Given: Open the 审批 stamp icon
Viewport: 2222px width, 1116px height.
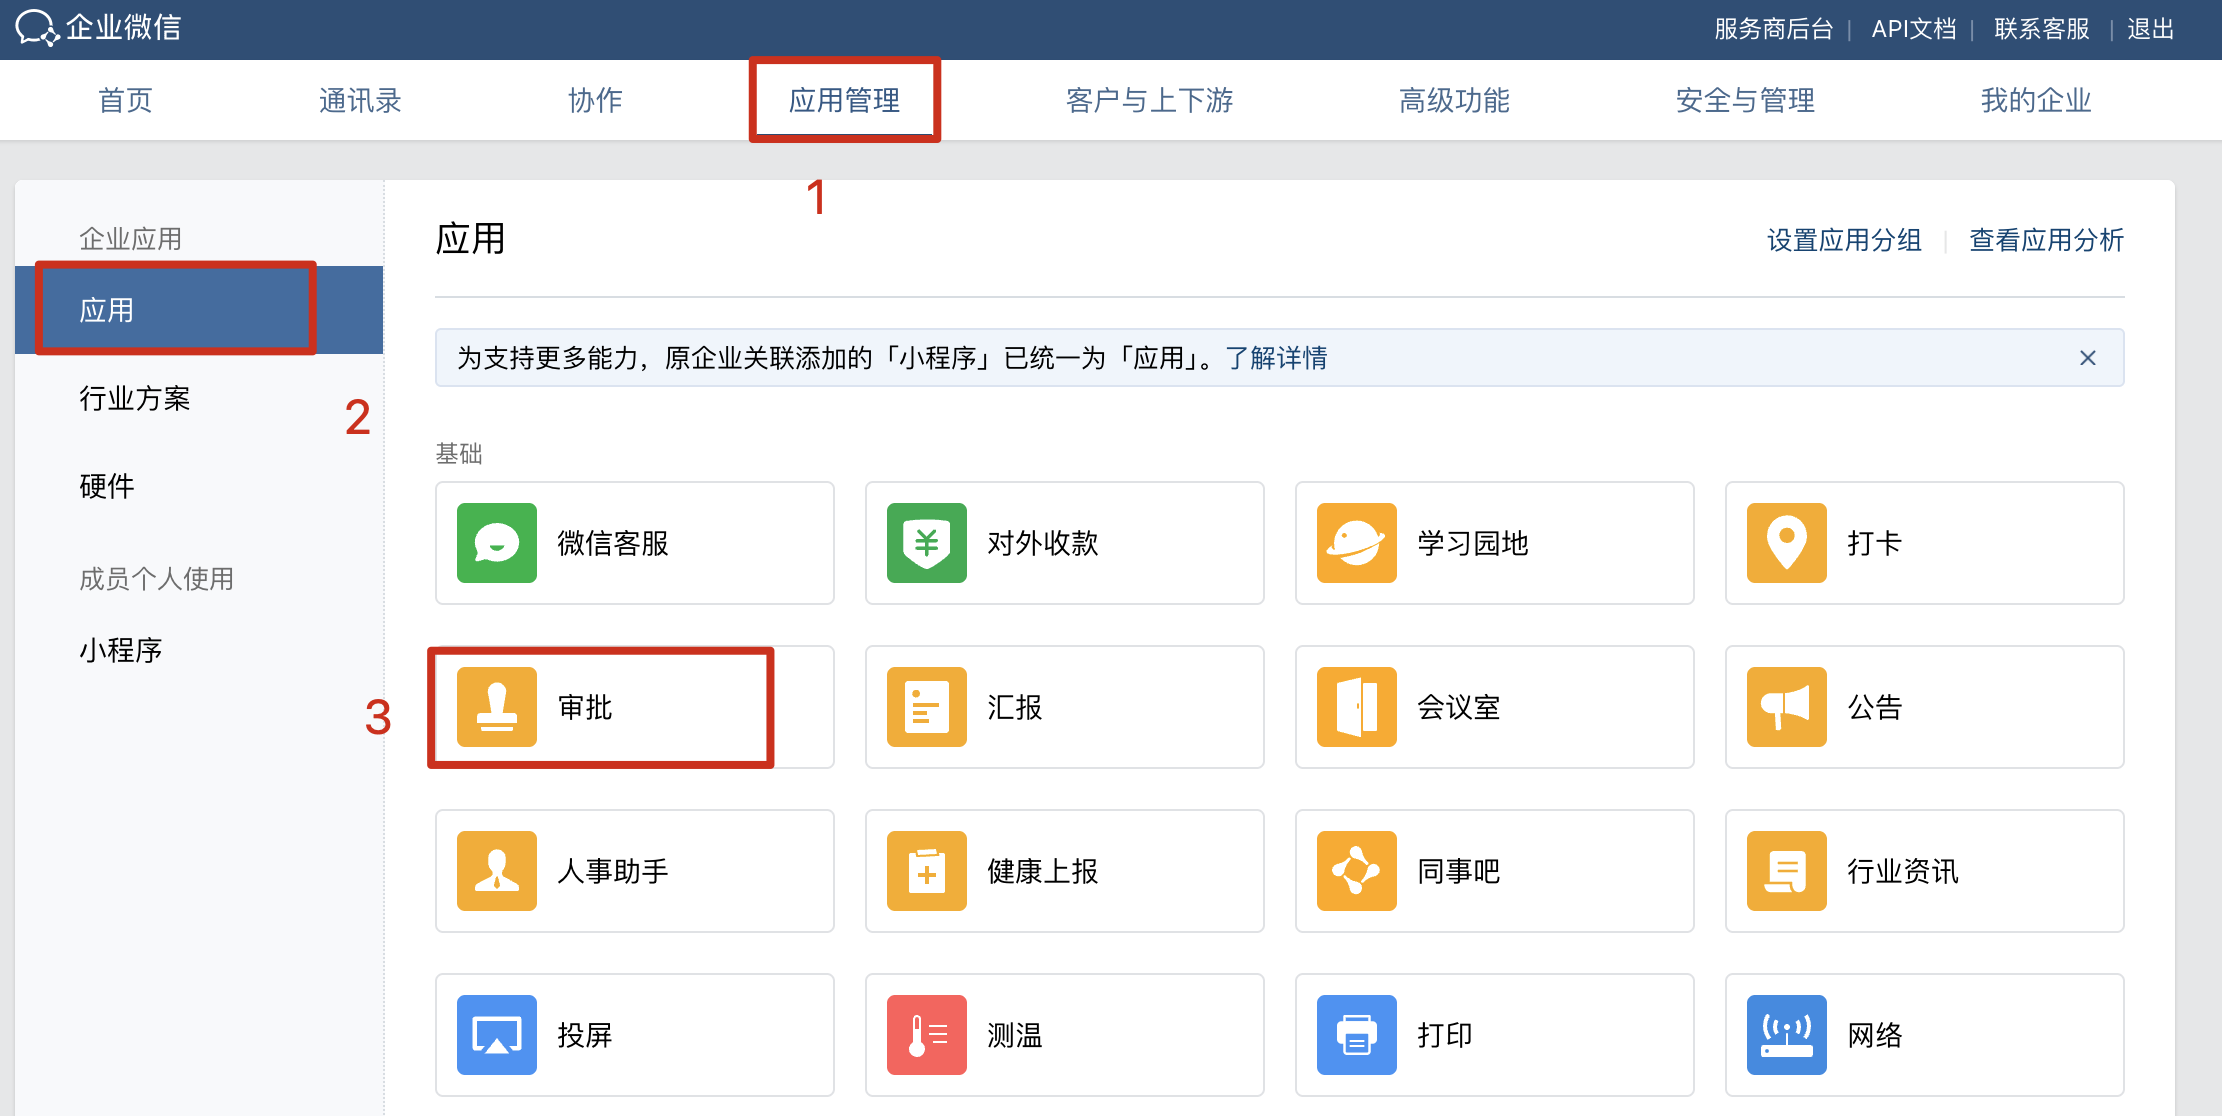Looking at the screenshot, I should (x=497, y=707).
